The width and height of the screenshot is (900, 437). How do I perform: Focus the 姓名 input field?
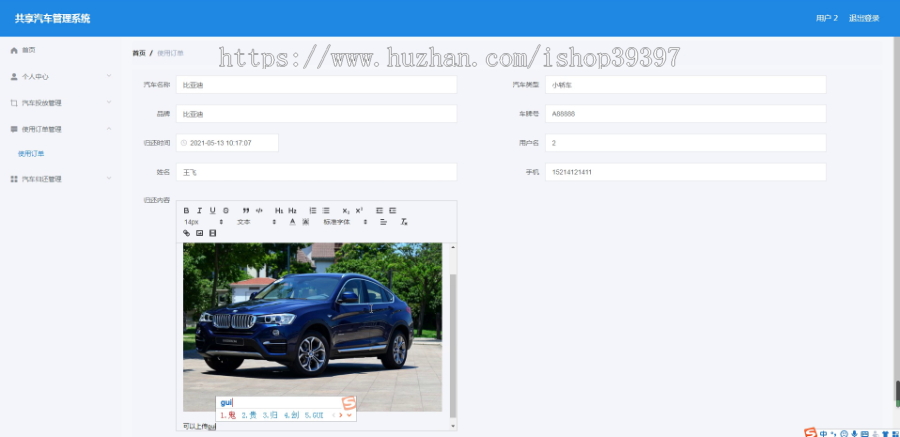pyautogui.click(x=316, y=172)
